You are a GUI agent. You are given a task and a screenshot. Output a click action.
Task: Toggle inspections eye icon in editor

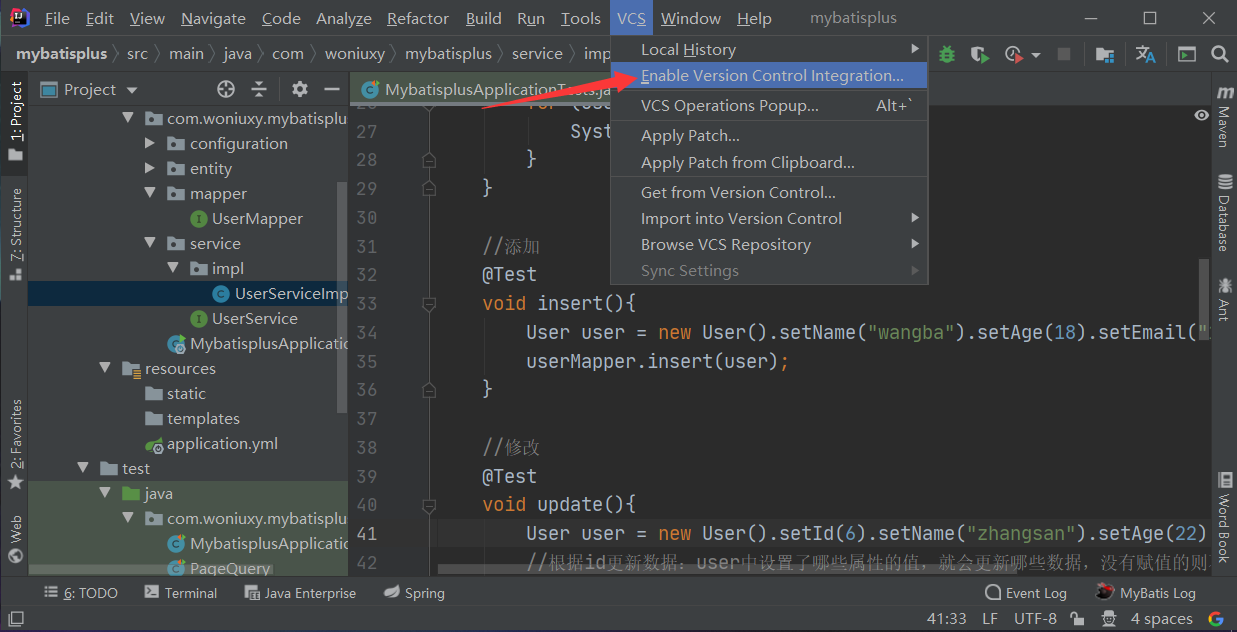[x=1201, y=116]
